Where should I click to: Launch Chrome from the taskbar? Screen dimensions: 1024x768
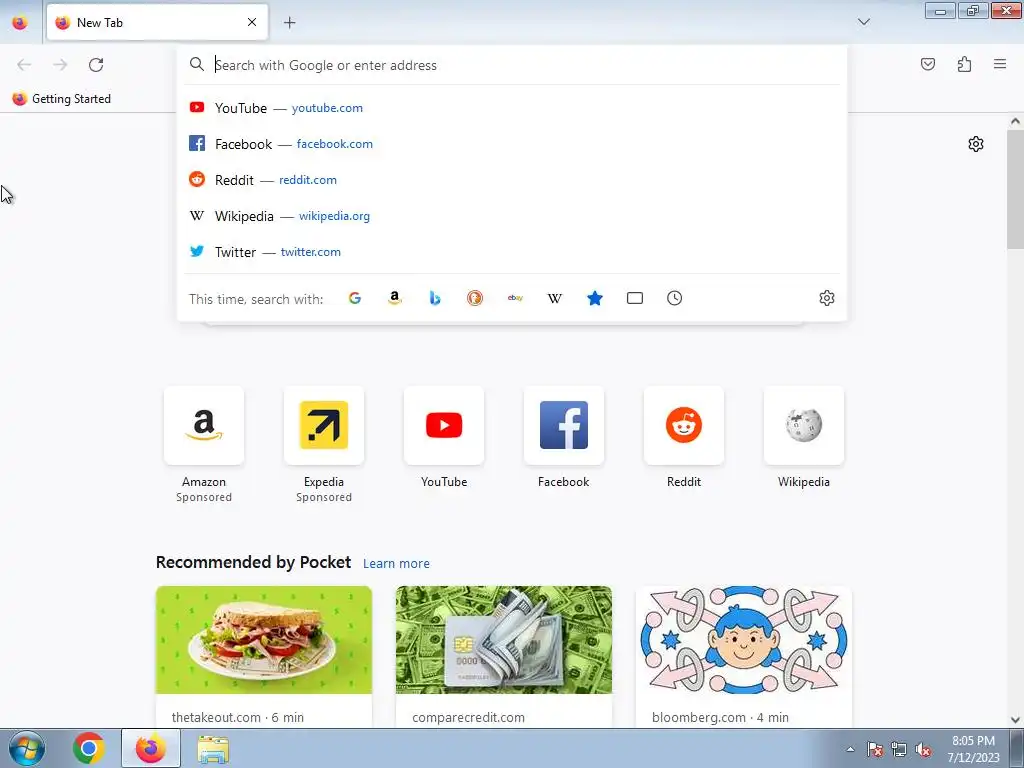pos(89,748)
